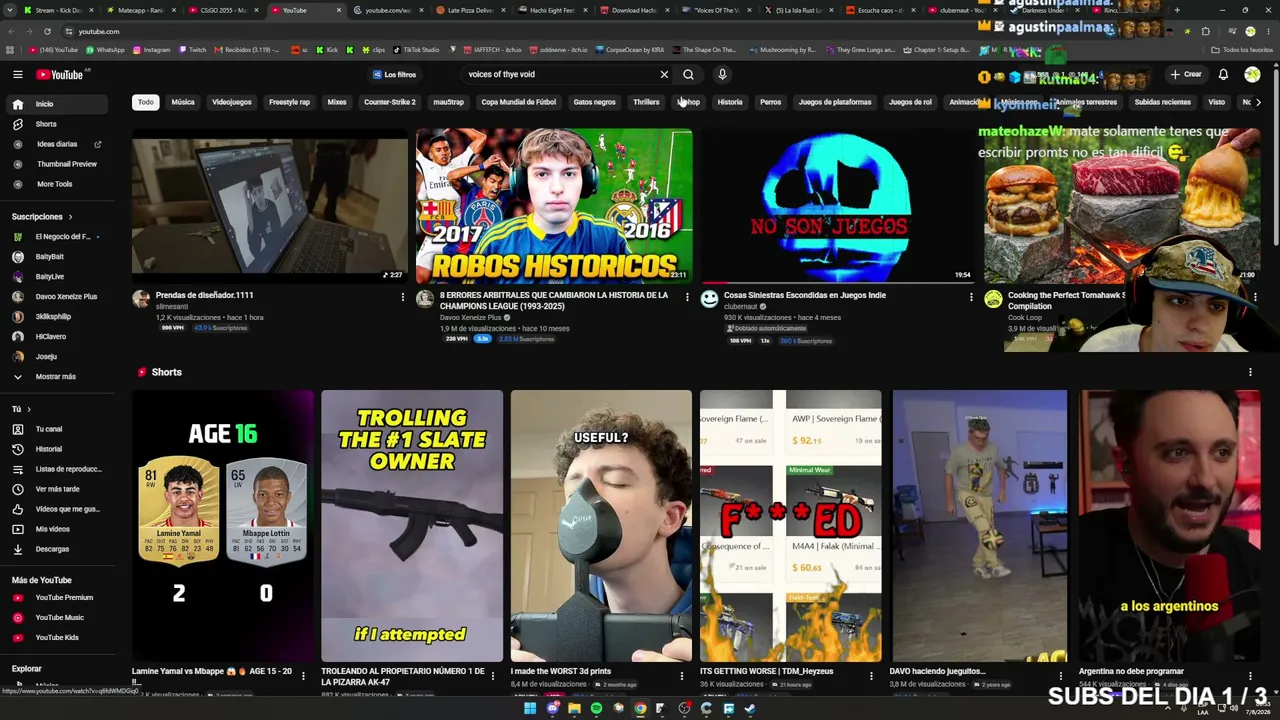This screenshot has height=720, width=1280.
Task: Select the Música filter chip
Action: click(x=183, y=102)
